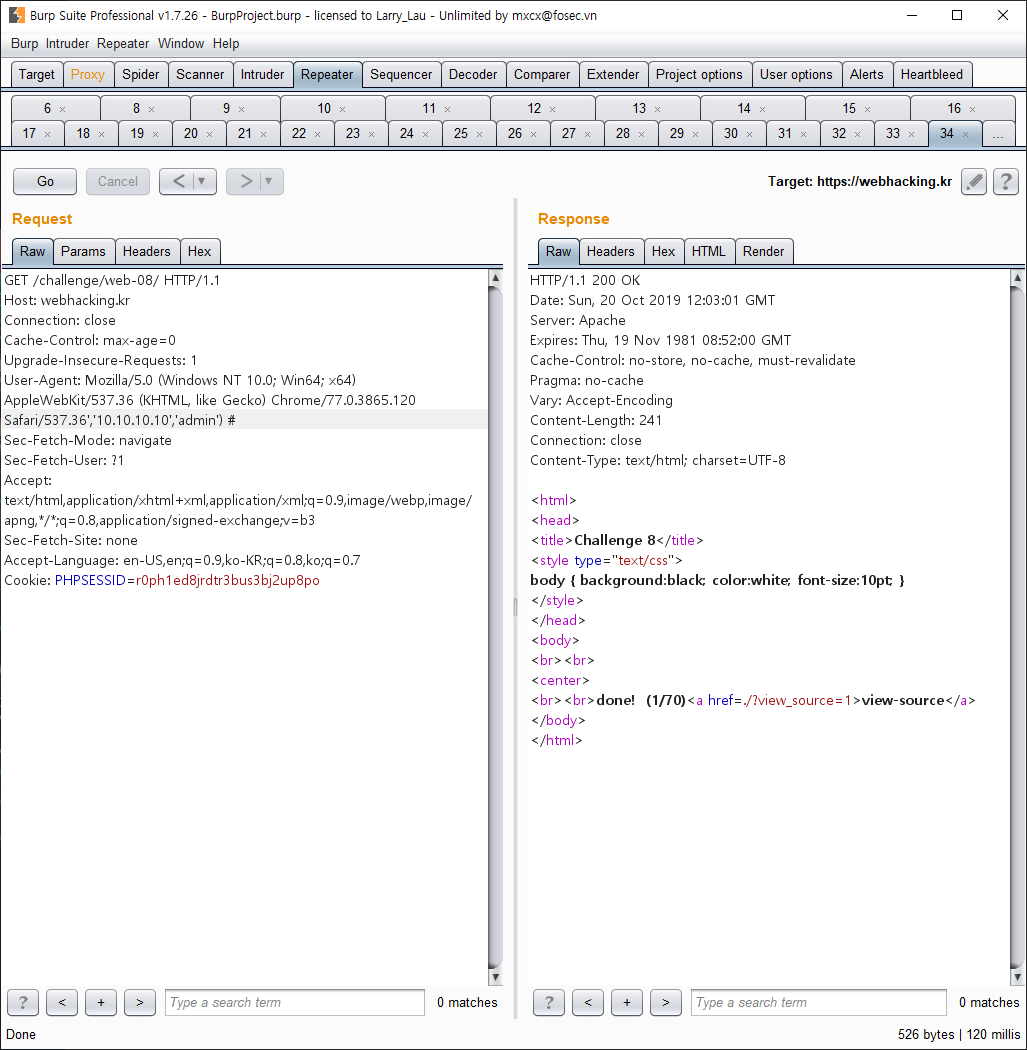
Task: Open the Repeater menu
Action: tap(123, 44)
